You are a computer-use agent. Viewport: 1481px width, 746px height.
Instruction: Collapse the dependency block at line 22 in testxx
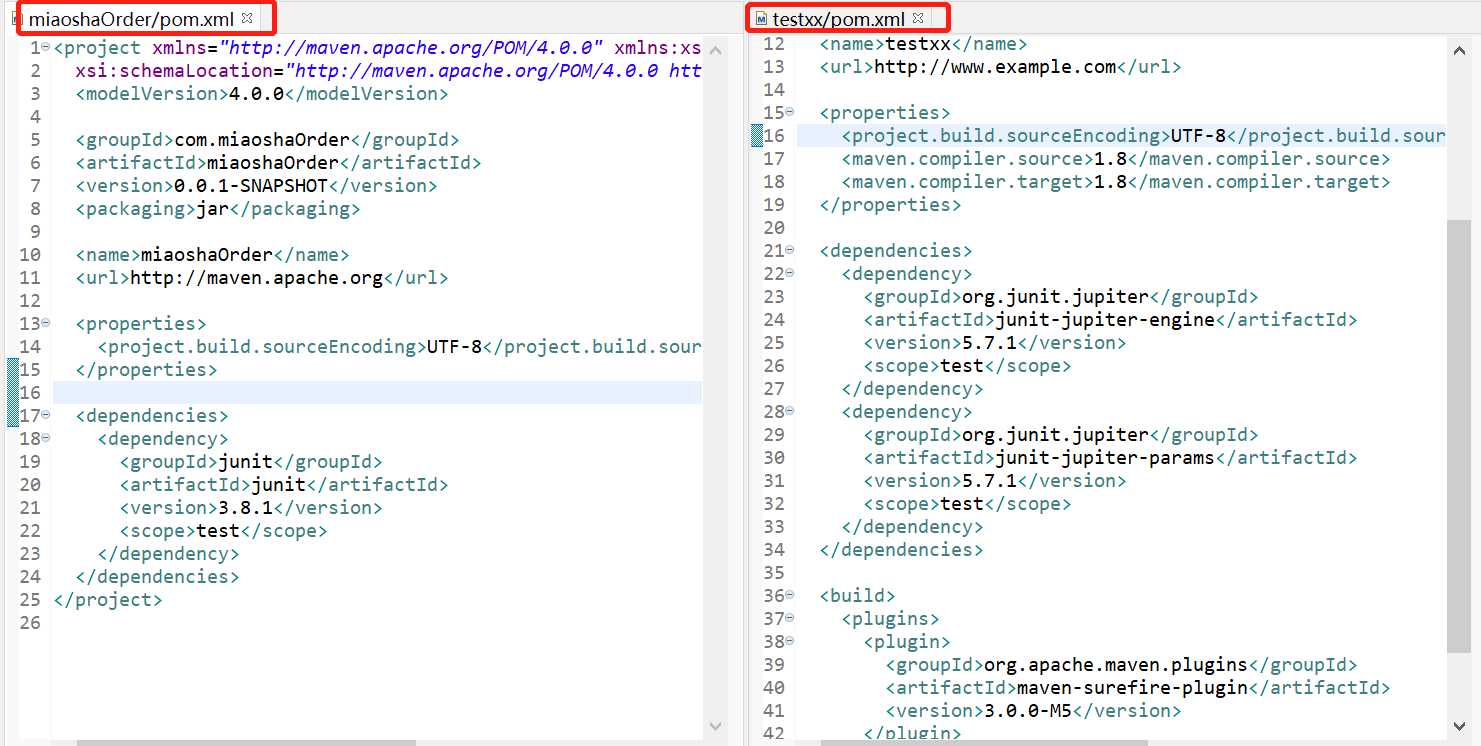[790, 272]
